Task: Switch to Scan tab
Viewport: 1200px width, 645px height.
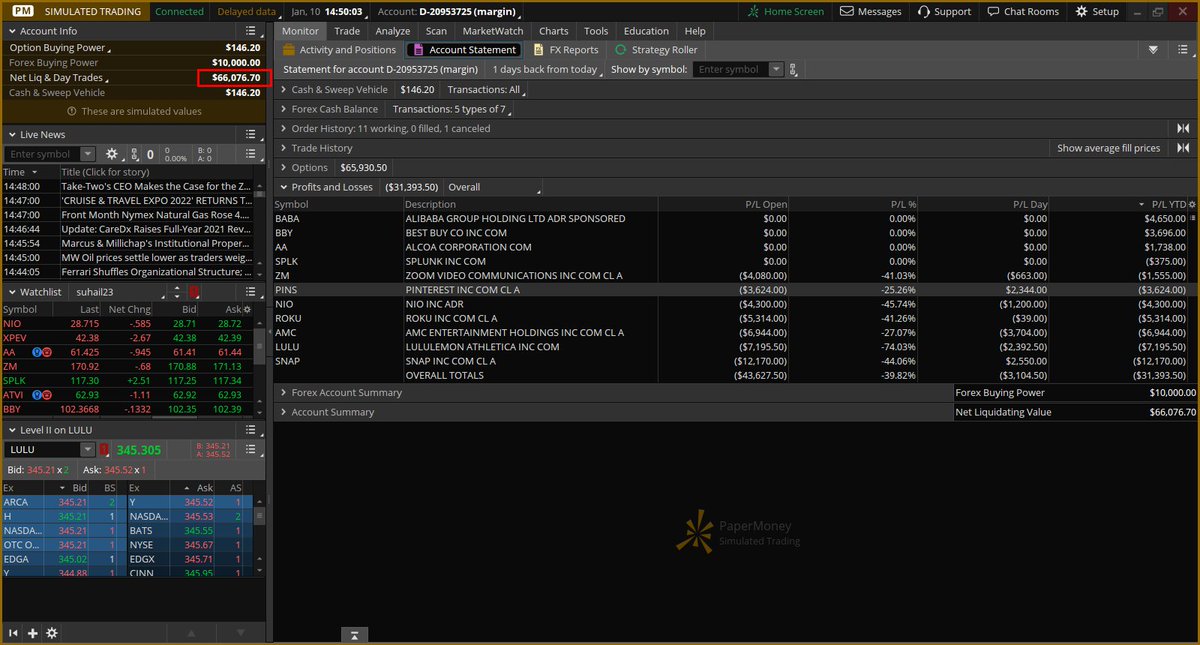Action: [436, 31]
